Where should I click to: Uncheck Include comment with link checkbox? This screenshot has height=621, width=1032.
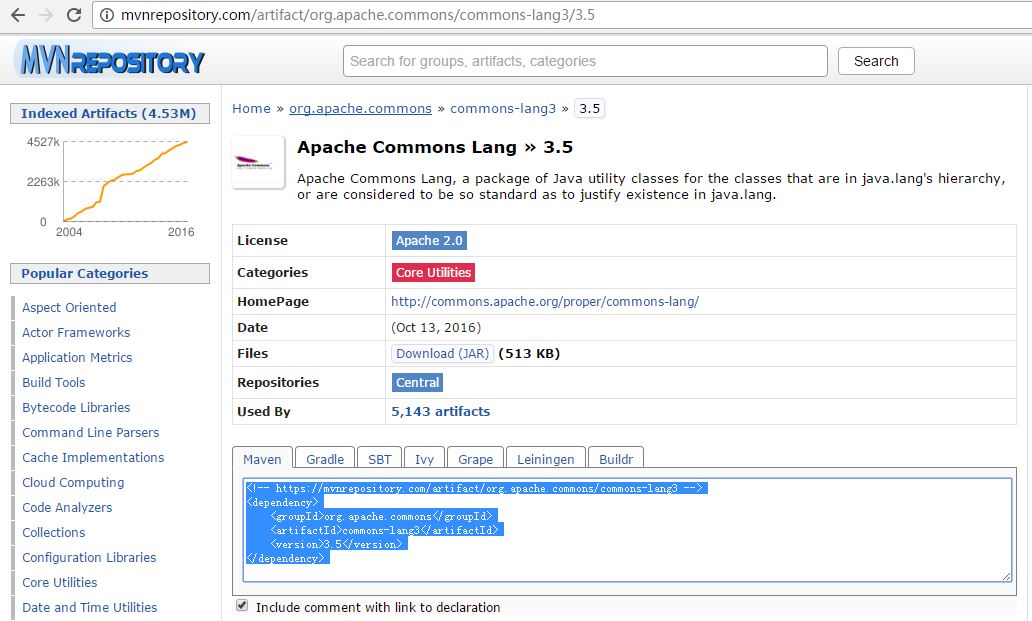coord(242,606)
